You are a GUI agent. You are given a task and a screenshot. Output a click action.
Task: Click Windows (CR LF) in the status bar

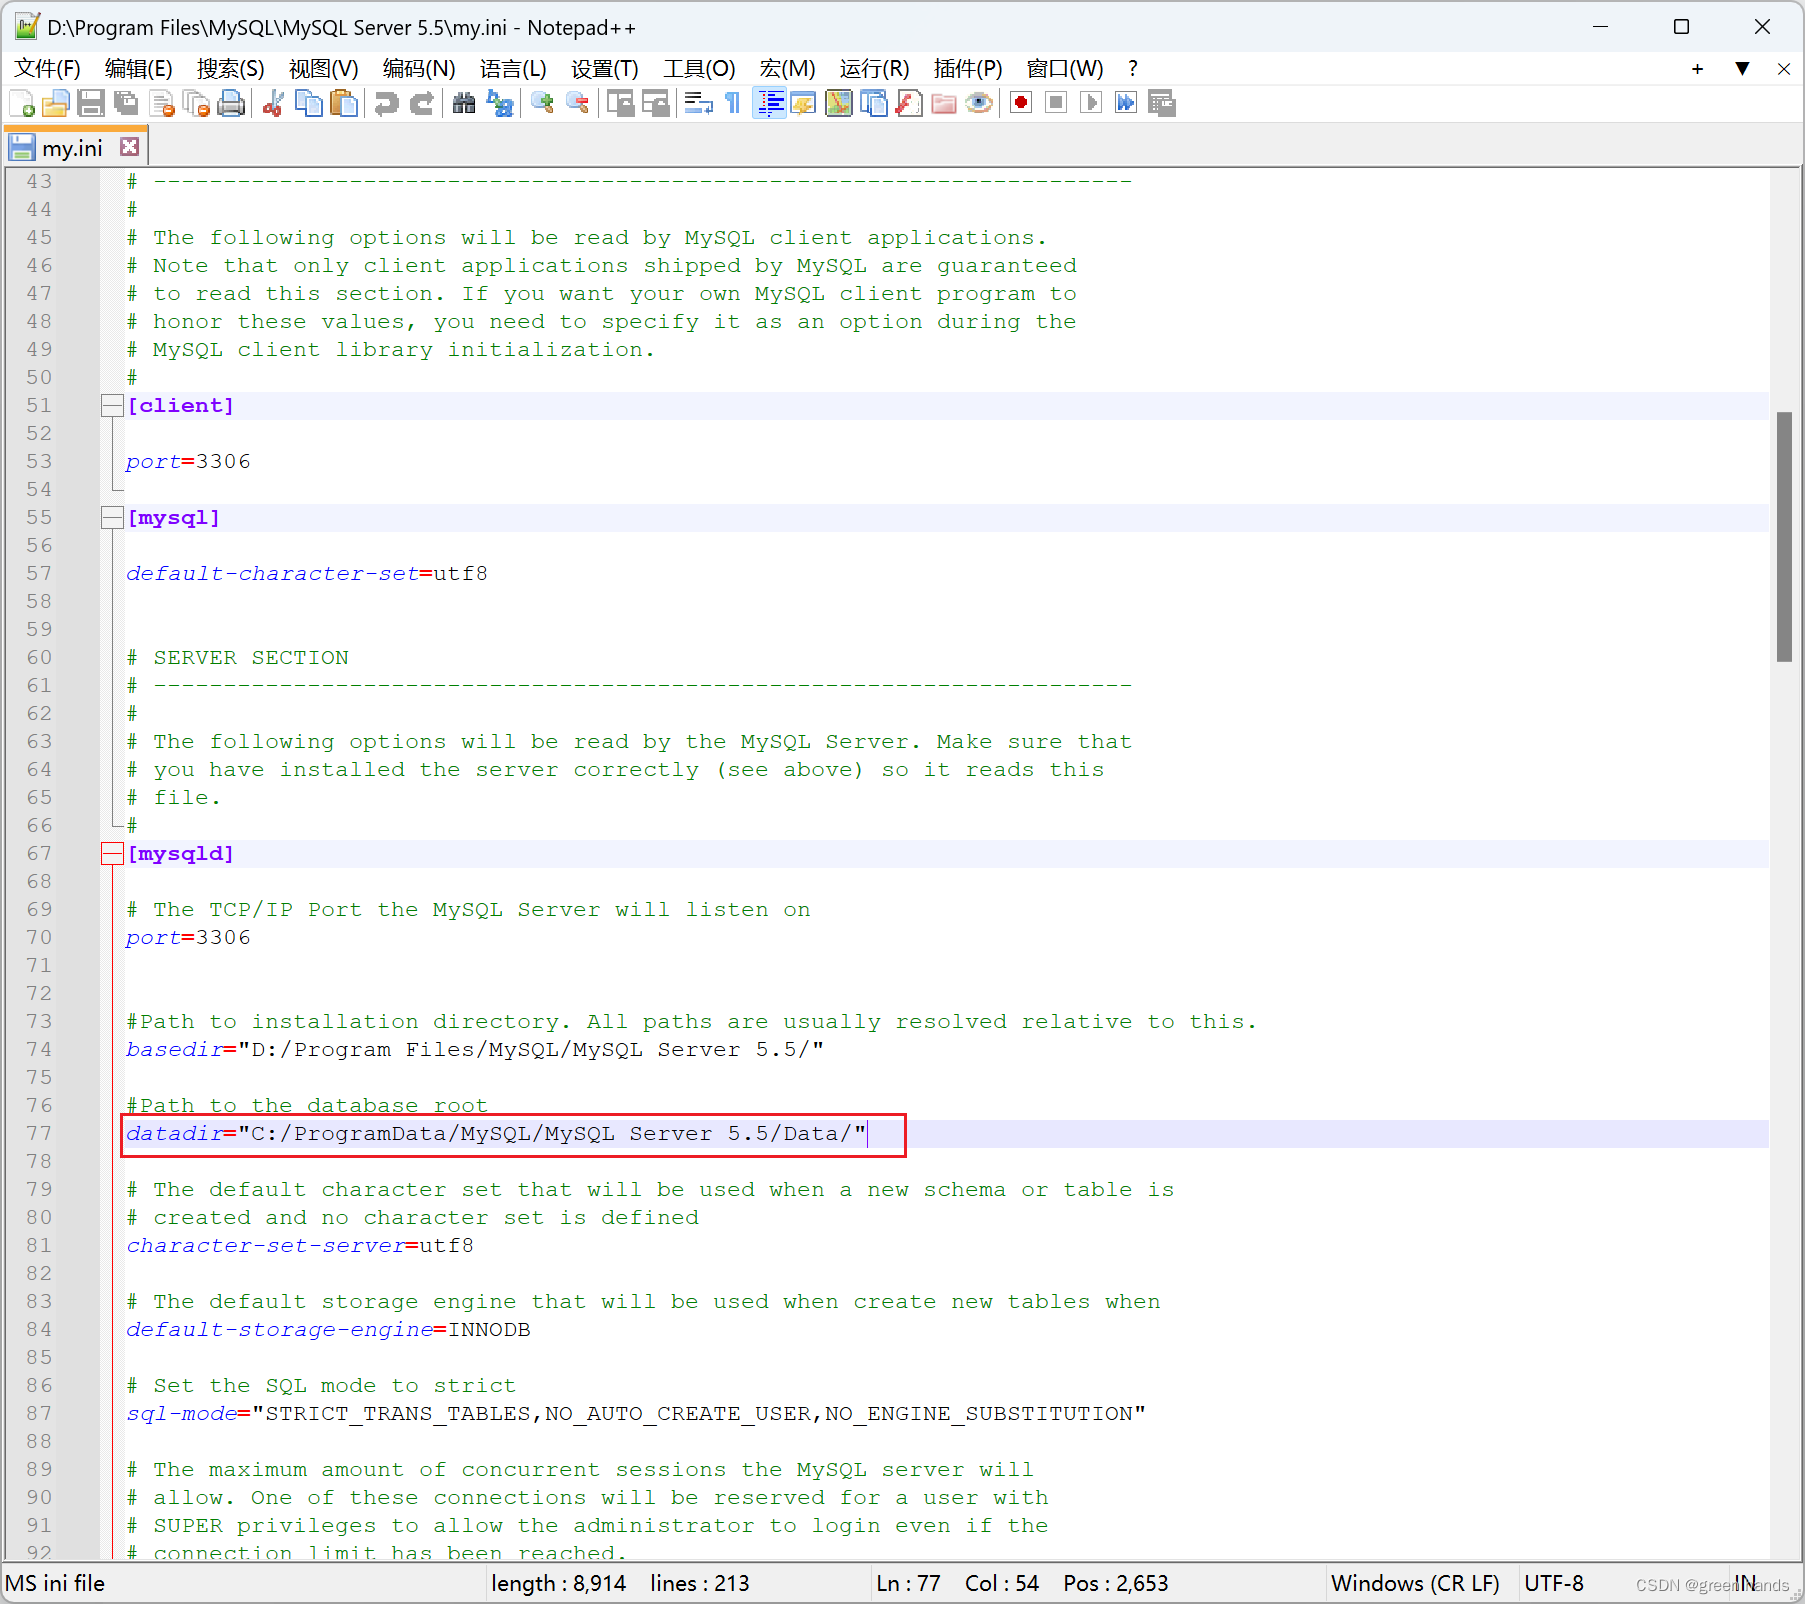(1415, 1583)
